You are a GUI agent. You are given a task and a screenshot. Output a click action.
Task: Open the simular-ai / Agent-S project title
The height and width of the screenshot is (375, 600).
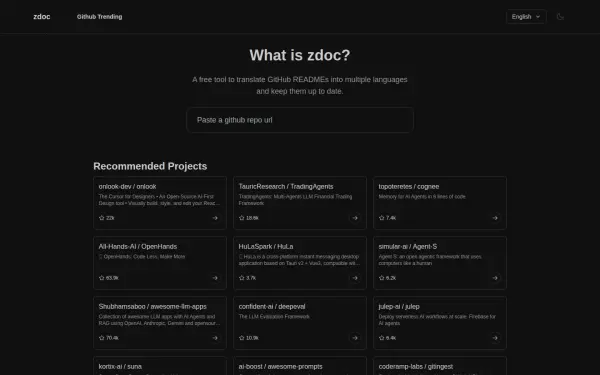tap(408, 246)
